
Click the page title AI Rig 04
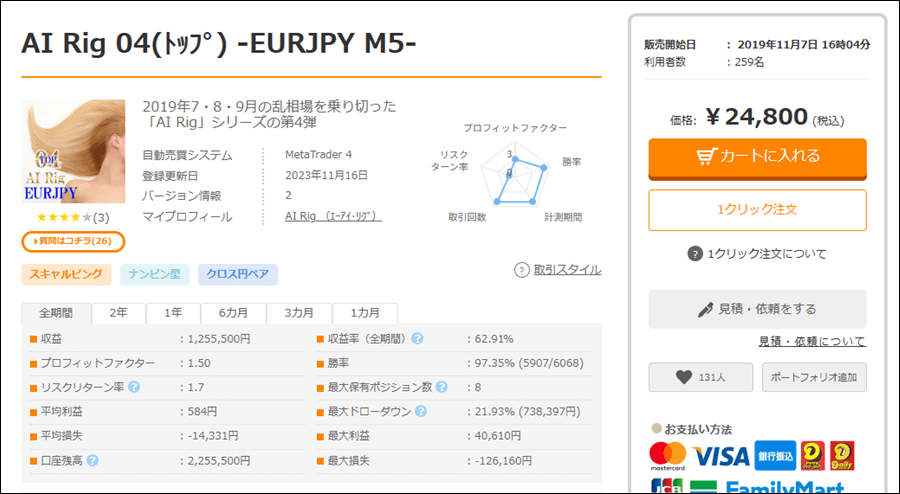[x=219, y=44]
